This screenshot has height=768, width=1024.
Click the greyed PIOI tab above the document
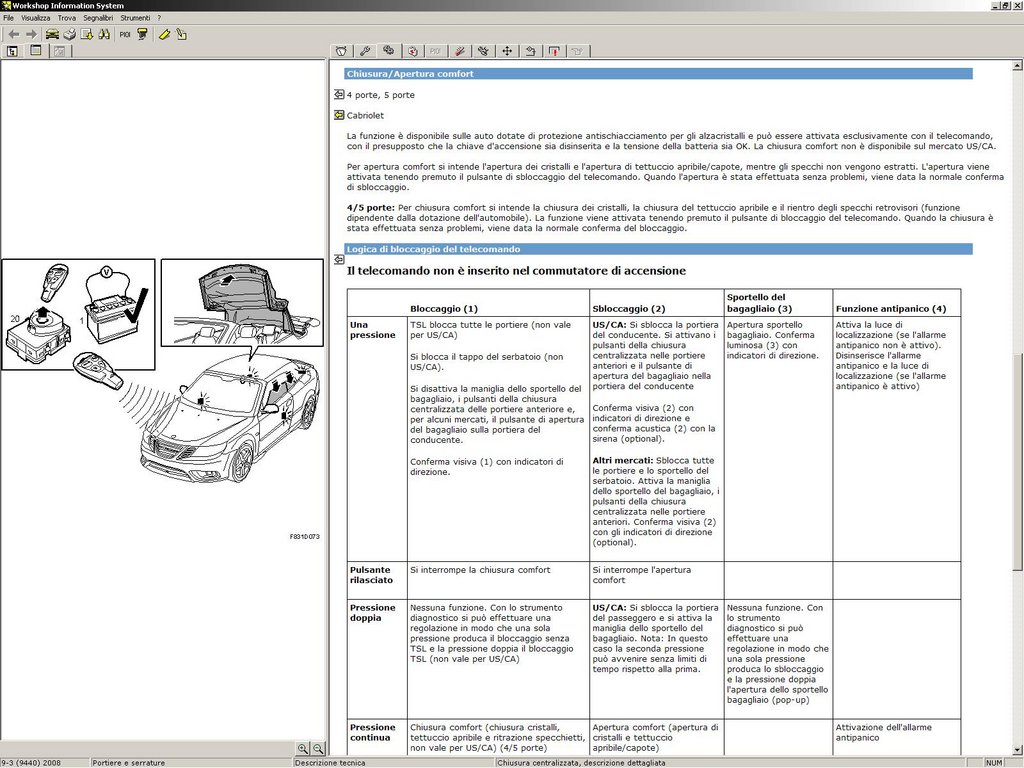click(436, 51)
